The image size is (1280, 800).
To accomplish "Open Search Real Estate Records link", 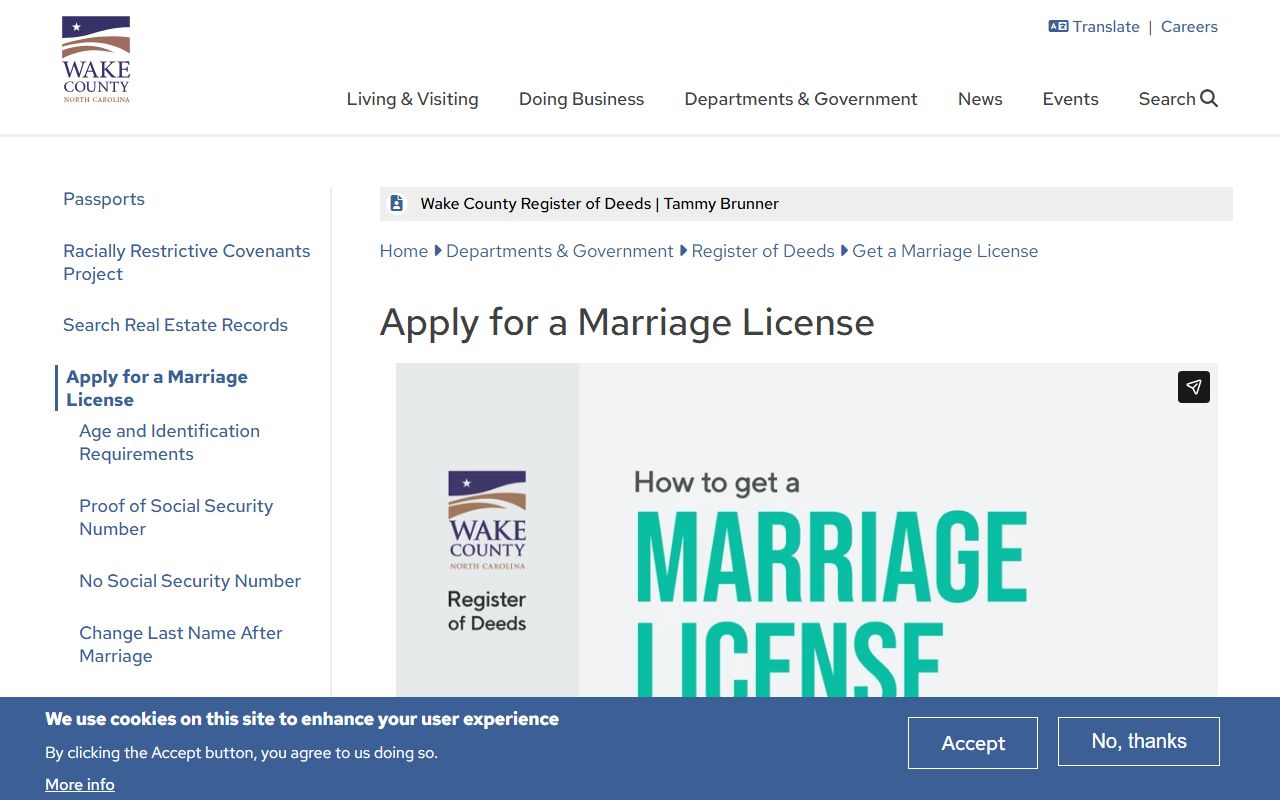I will point(175,325).
